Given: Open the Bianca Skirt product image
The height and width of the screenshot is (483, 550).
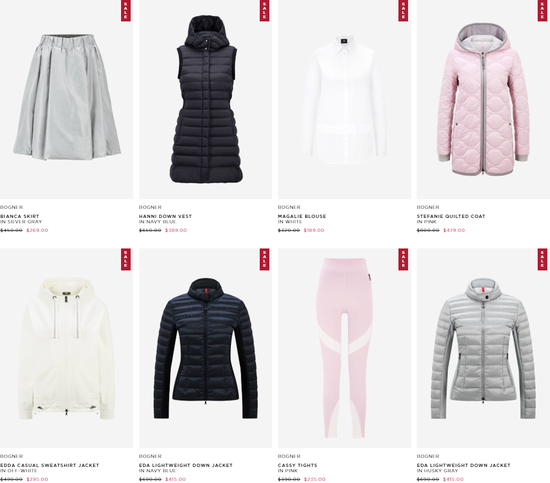Looking at the screenshot, I should tap(66, 99).
